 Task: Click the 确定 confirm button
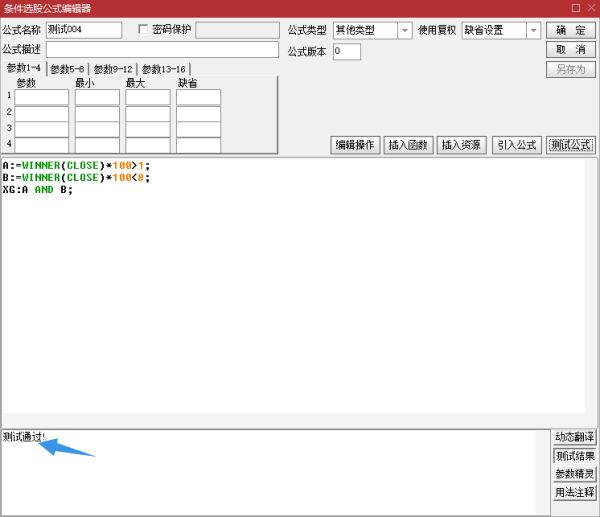click(x=571, y=30)
